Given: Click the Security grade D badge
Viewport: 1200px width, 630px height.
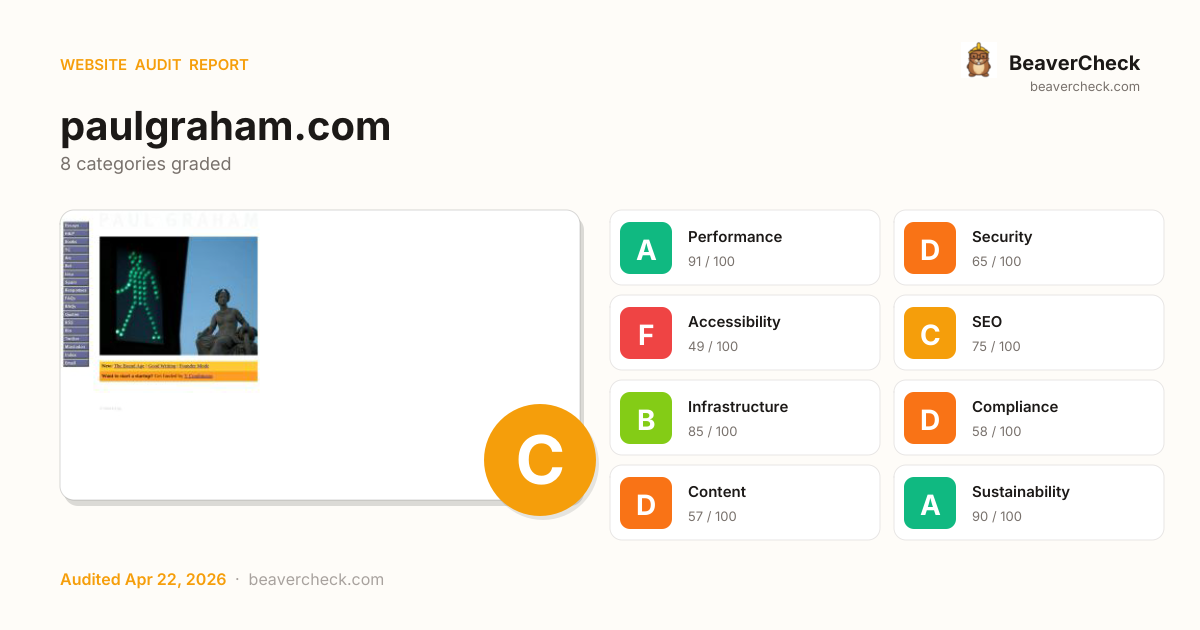Looking at the screenshot, I should click(930, 248).
